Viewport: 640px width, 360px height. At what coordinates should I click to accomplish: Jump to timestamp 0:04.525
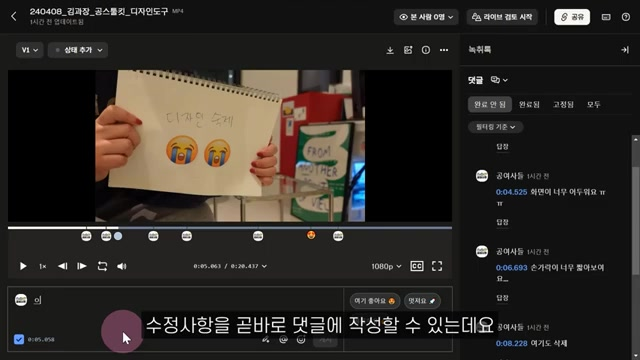click(x=511, y=192)
